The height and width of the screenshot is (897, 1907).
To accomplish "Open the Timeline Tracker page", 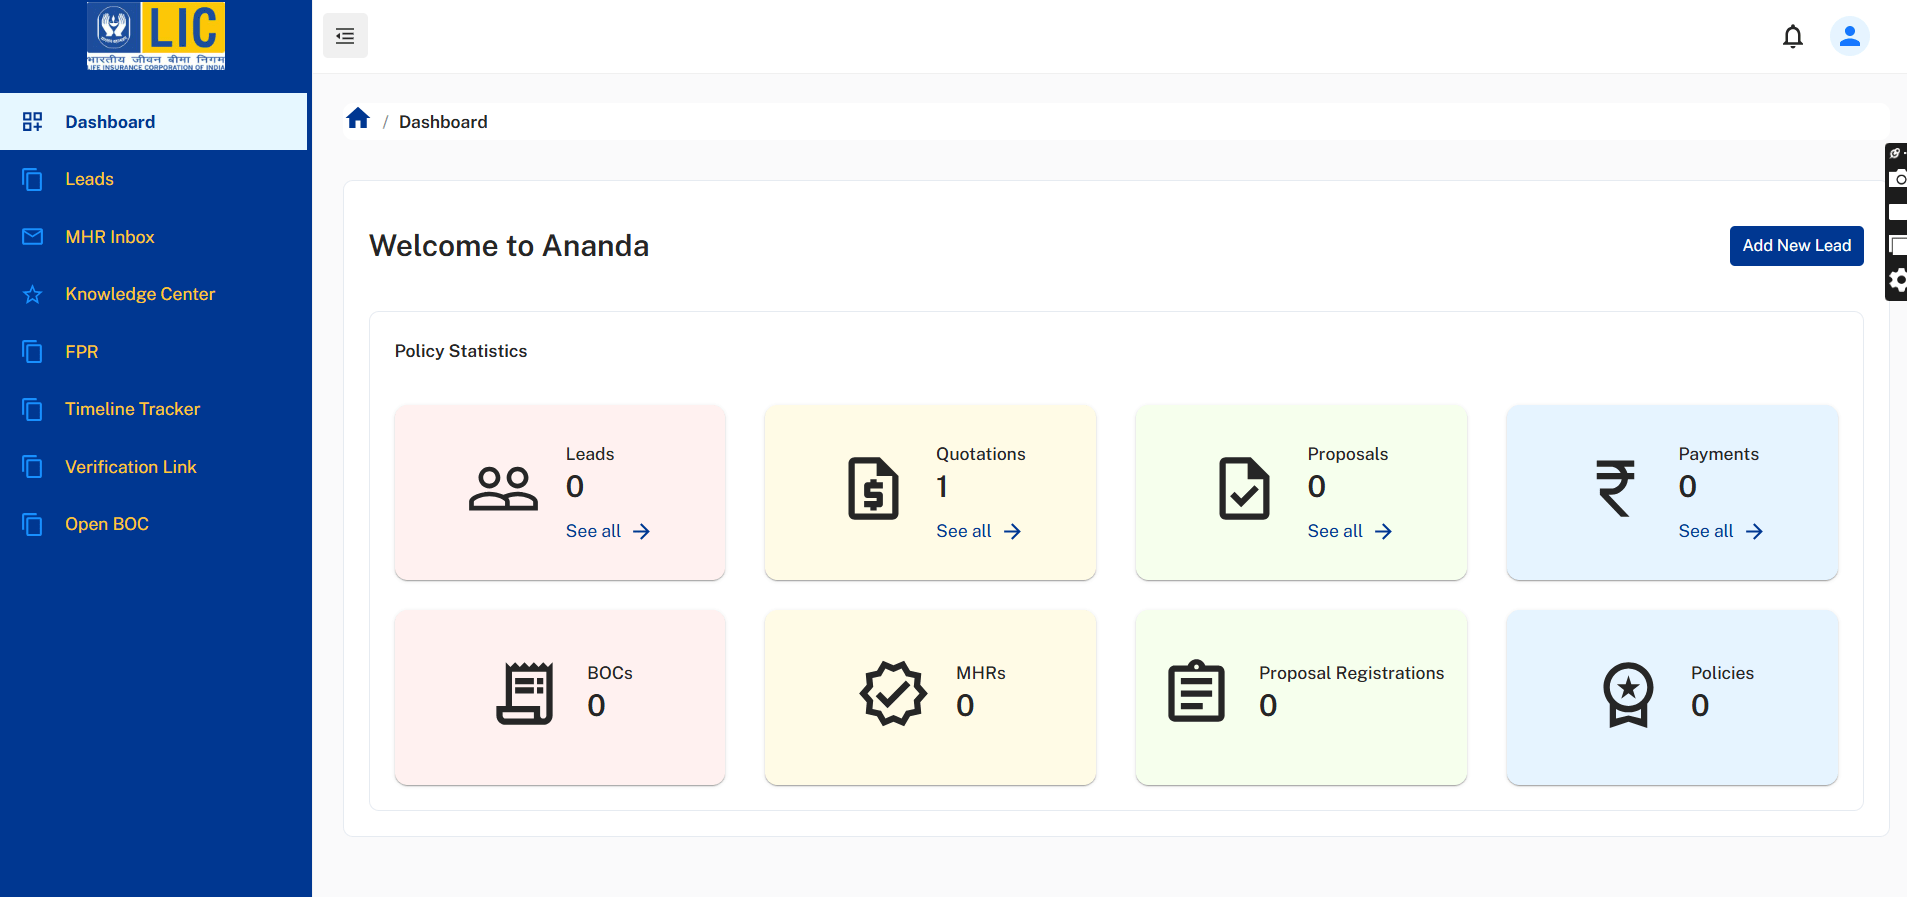I will (132, 409).
